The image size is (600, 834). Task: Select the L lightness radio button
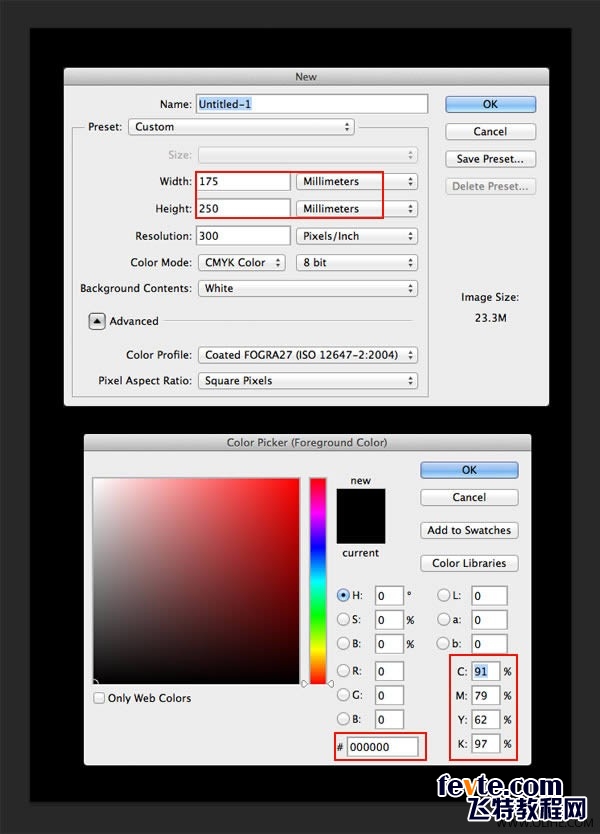point(443,595)
